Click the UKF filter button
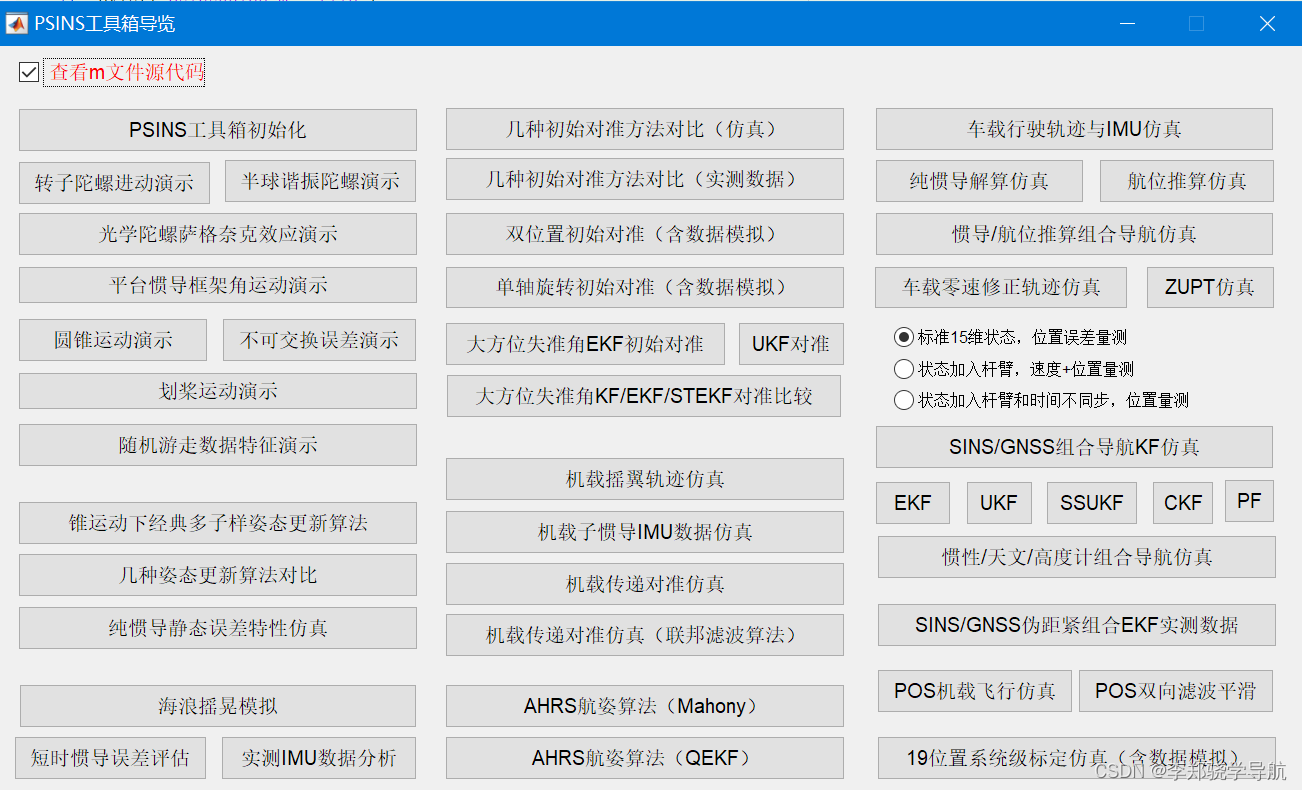Viewport: 1302px width, 790px height. (999, 503)
